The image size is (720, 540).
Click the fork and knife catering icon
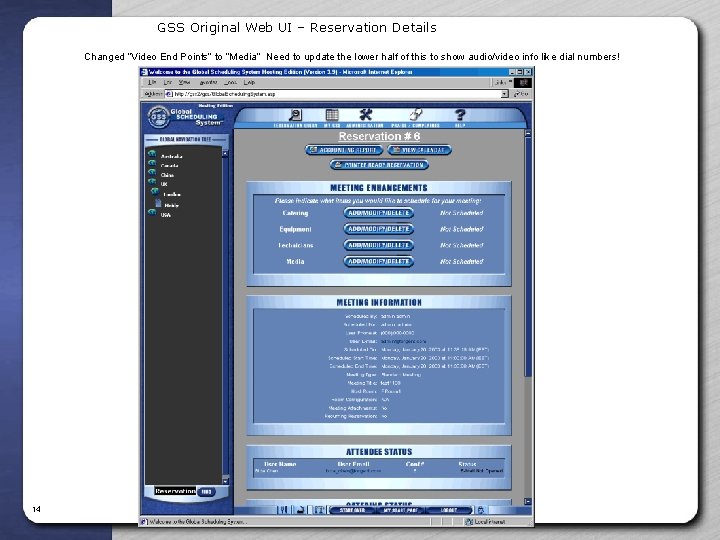(x=283, y=510)
